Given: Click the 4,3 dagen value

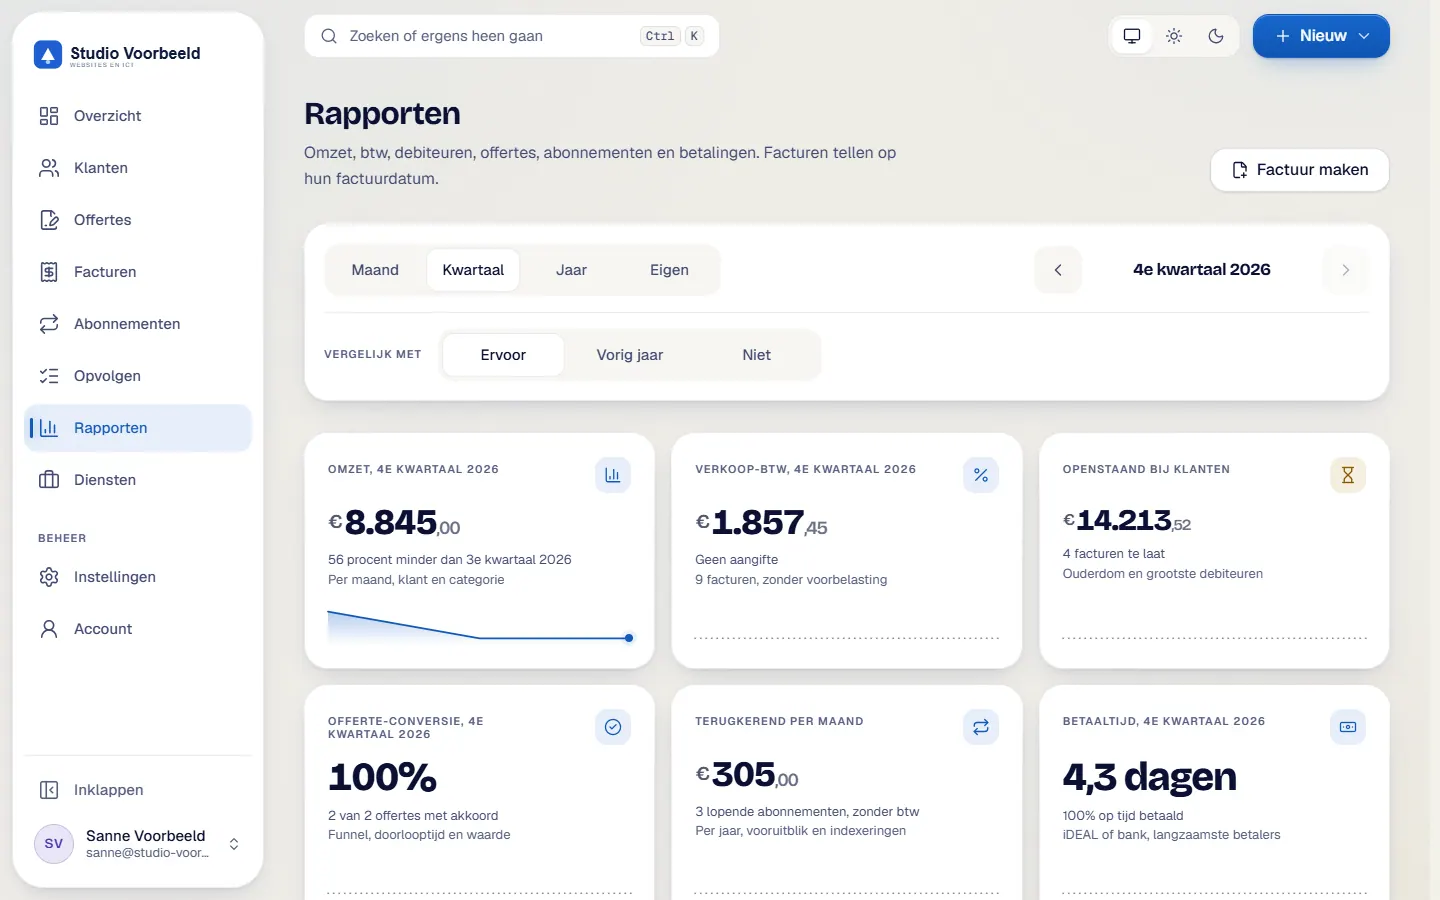Looking at the screenshot, I should (x=1150, y=777).
